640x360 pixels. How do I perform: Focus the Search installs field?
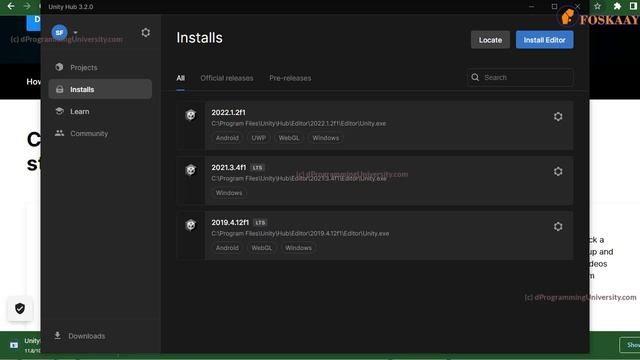point(520,78)
